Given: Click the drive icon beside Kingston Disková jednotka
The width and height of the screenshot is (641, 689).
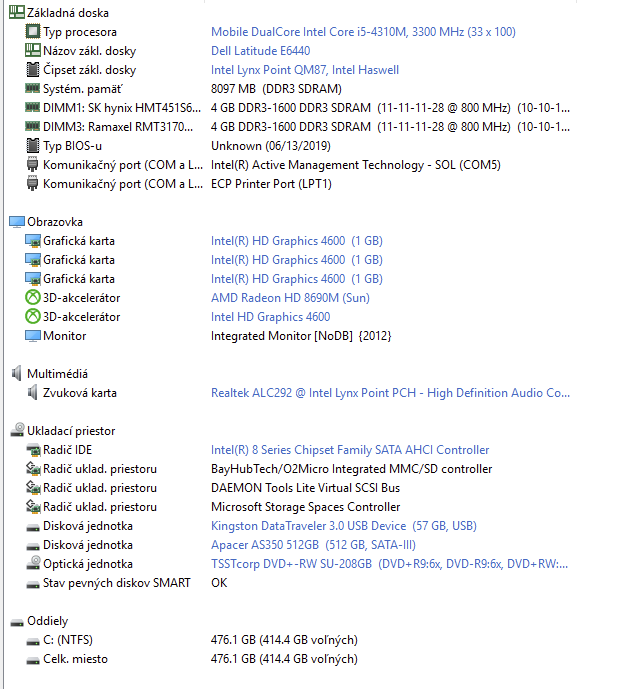Looking at the screenshot, I should click(x=33, y=528).
